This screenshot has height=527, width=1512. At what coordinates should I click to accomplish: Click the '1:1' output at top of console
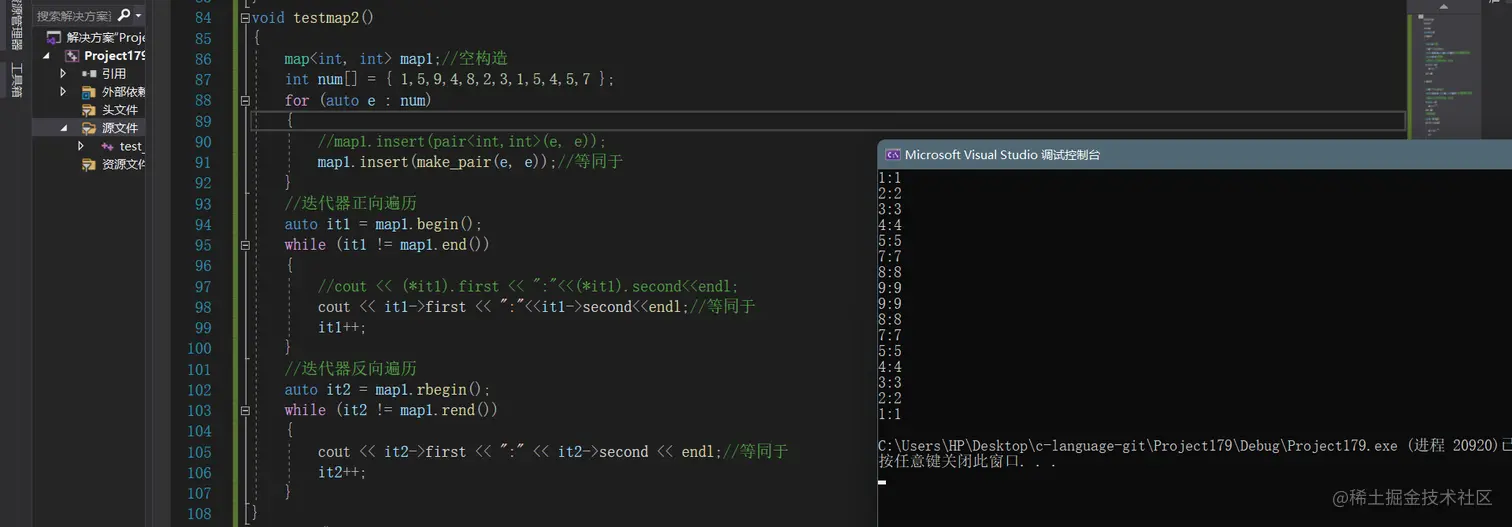[890, 178]
